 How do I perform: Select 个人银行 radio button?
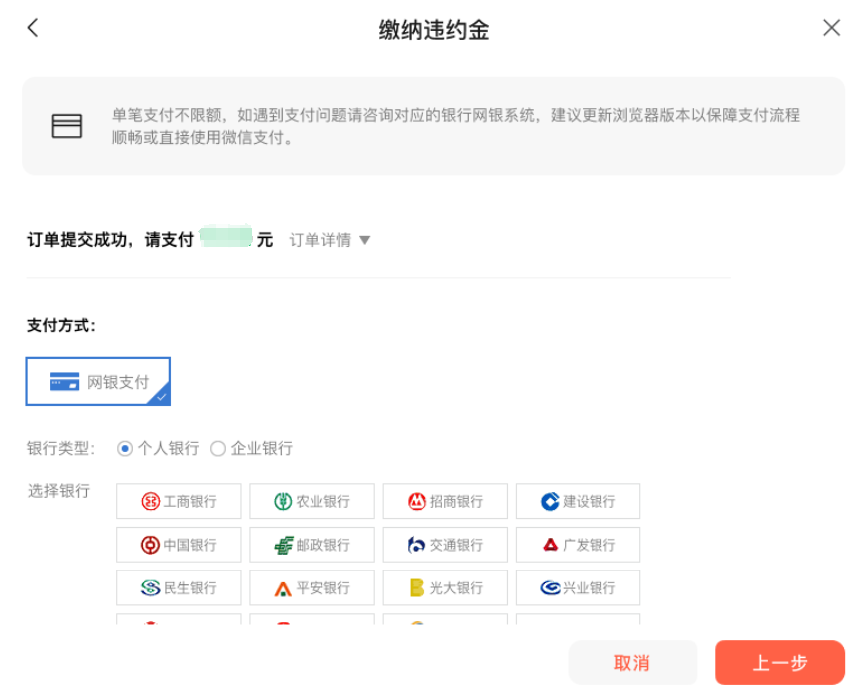pos(125,449)
